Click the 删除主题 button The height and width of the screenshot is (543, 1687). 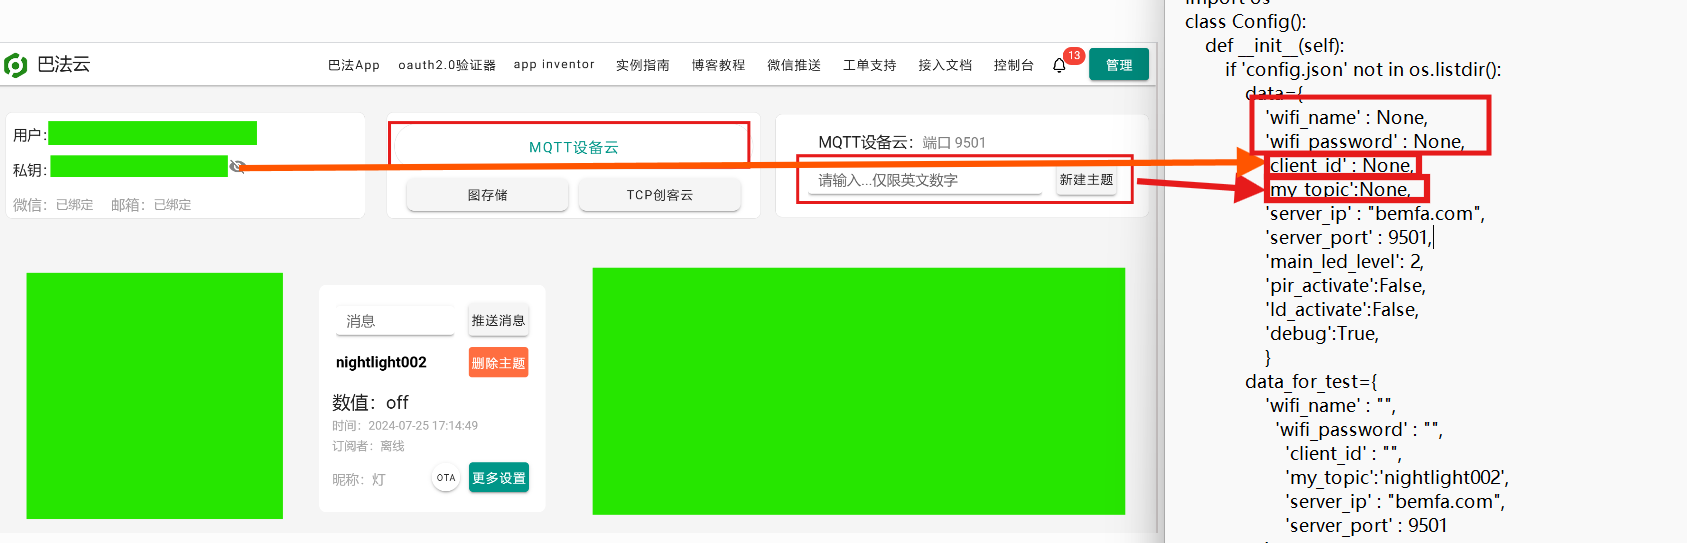click(x=498, y=363)
